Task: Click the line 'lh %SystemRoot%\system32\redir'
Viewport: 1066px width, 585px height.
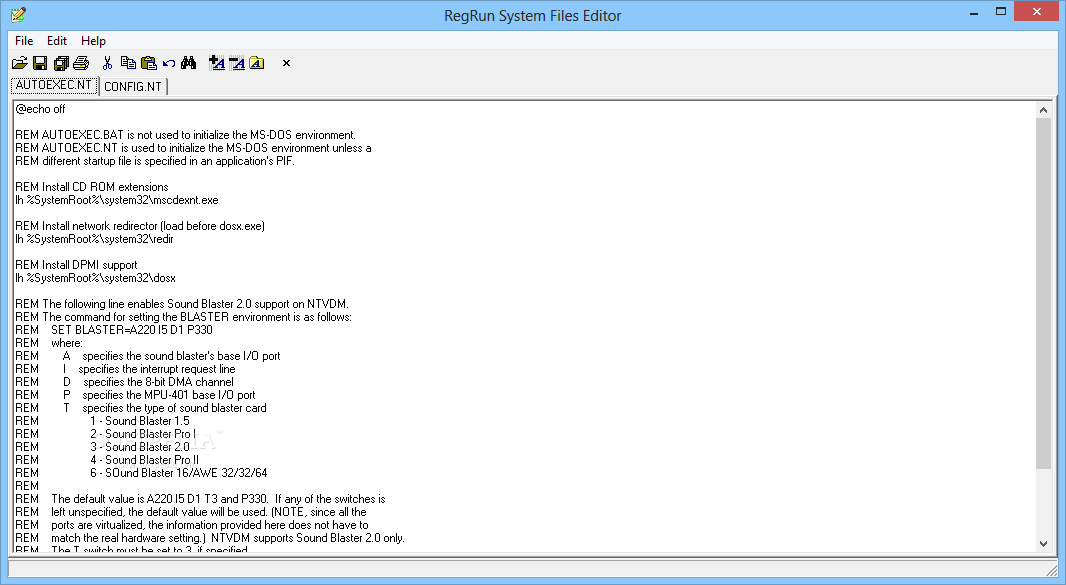Action: click(x=94, y=239)
